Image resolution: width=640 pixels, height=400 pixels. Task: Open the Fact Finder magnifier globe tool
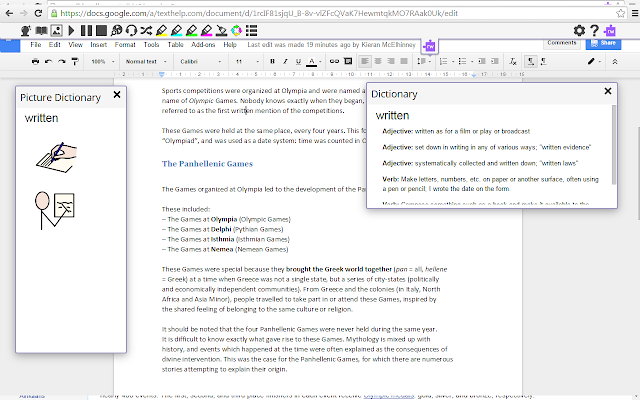pyautogui.click(x=117, y=31)
